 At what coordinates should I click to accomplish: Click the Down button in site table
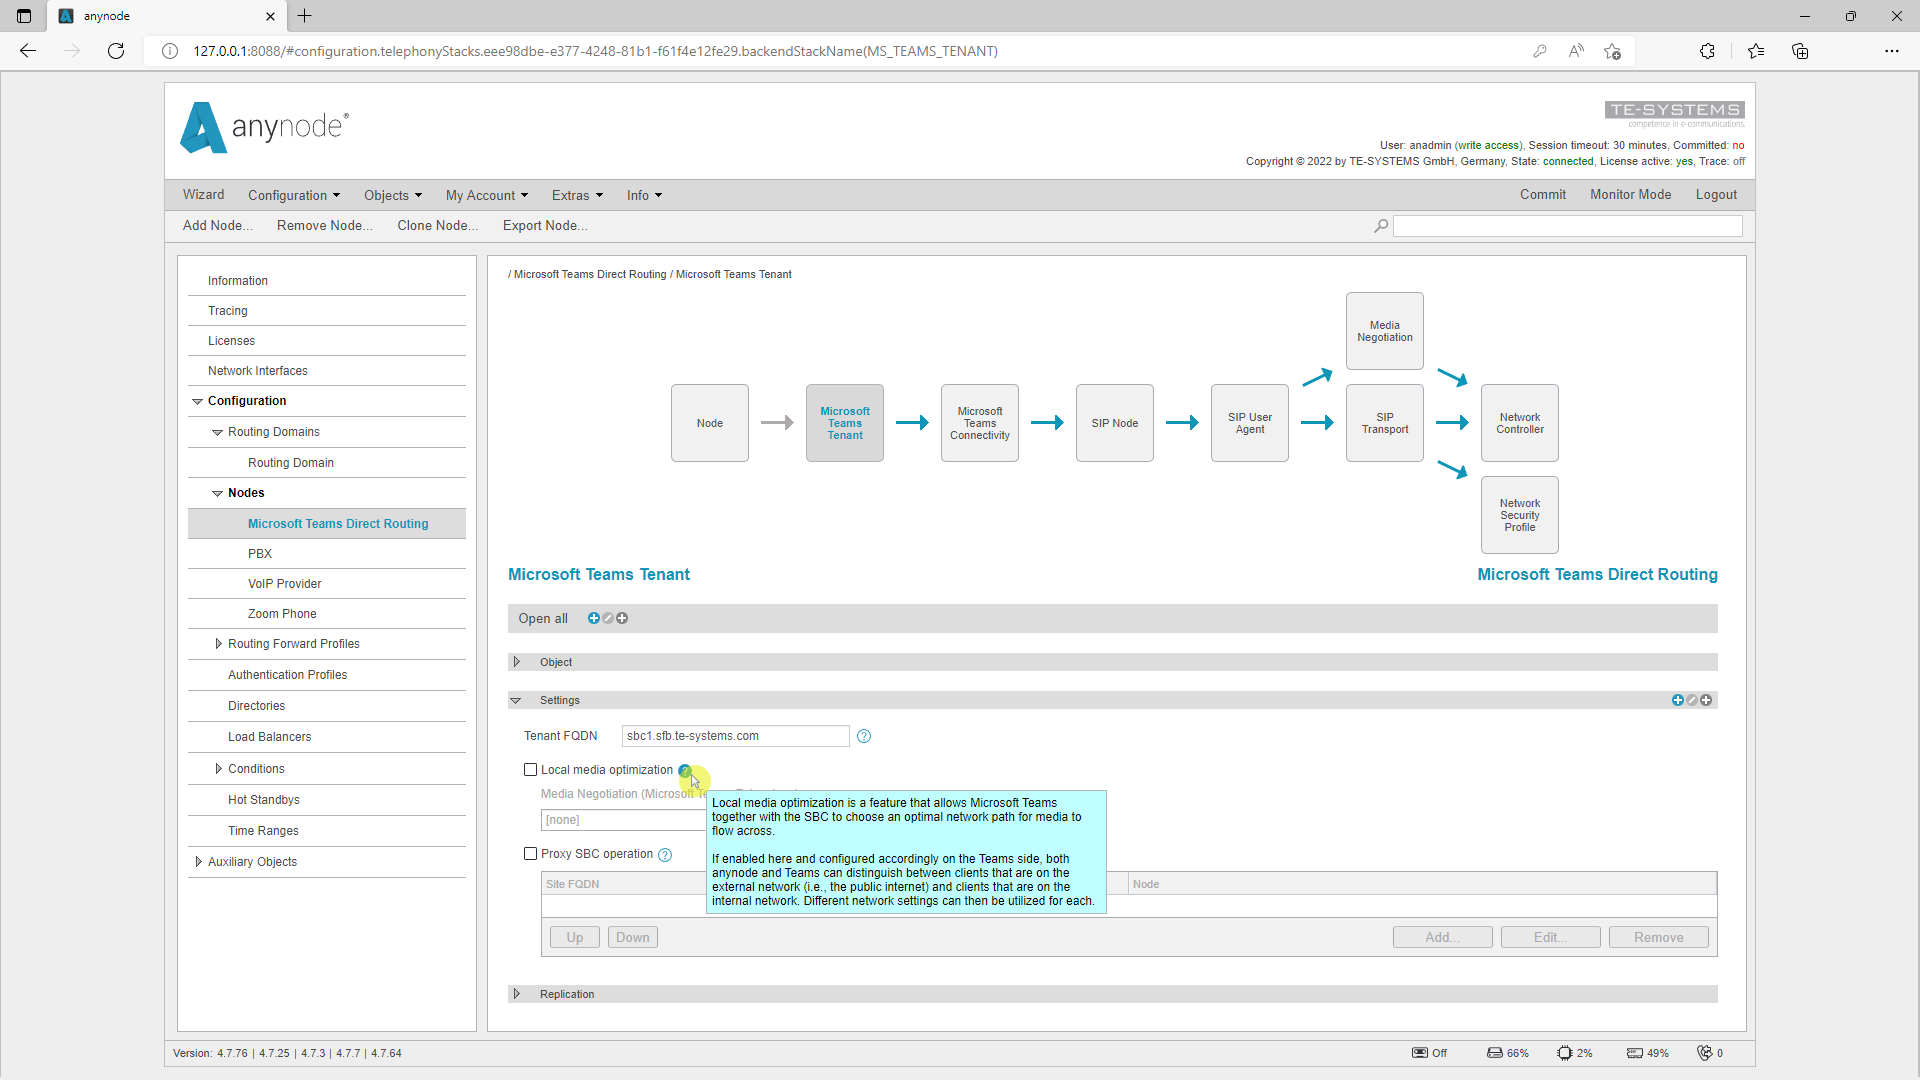(x=633, y=938)
